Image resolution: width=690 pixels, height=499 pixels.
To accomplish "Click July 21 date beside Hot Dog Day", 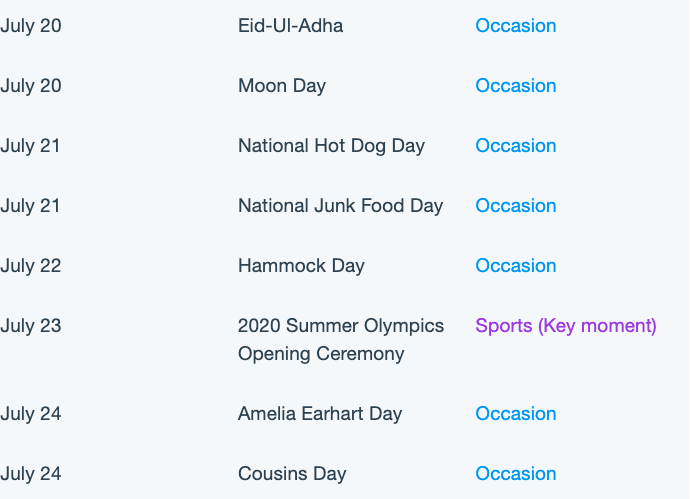I will click(x=30, y=147).
